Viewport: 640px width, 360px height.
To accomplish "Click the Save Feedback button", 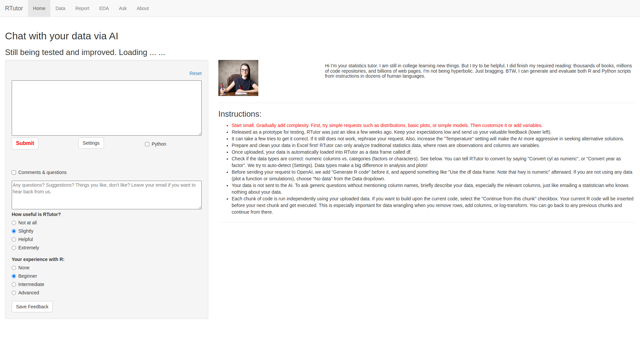I will 32,307.
